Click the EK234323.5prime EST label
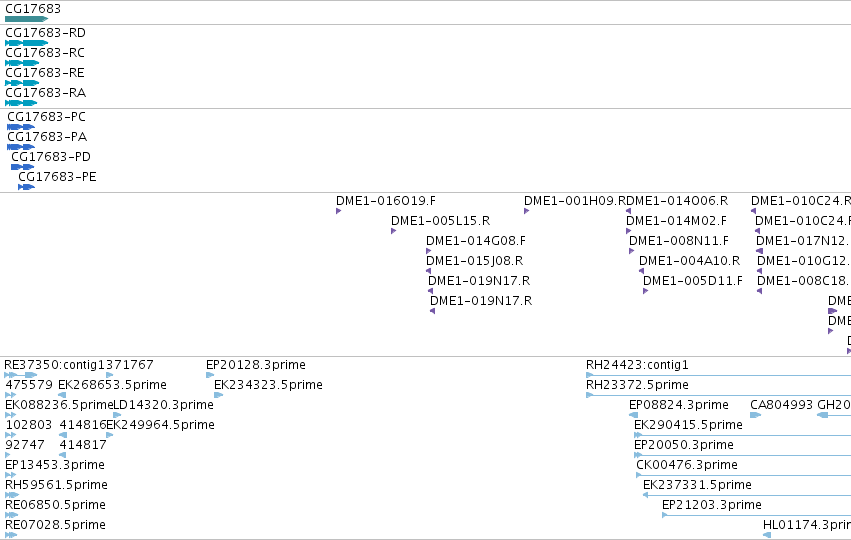851x540 pixels. (268, 385)
